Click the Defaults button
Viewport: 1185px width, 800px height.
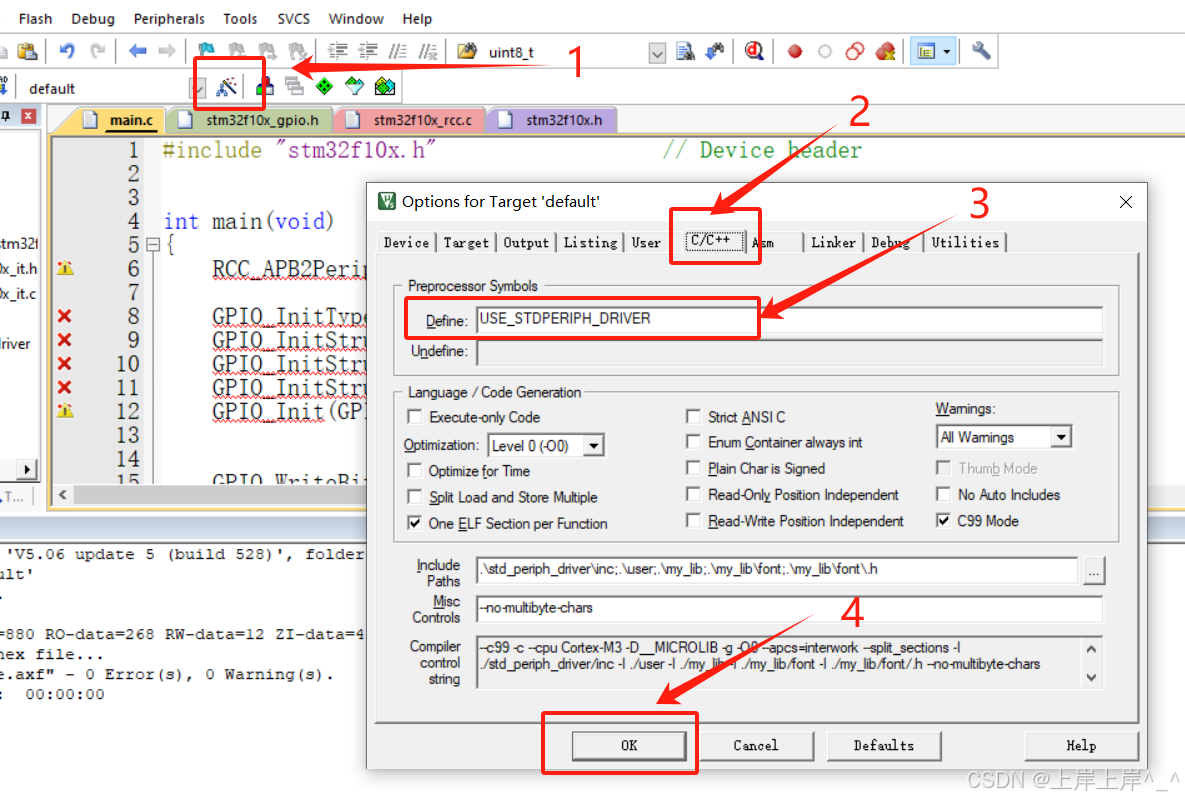coord(883,746)
